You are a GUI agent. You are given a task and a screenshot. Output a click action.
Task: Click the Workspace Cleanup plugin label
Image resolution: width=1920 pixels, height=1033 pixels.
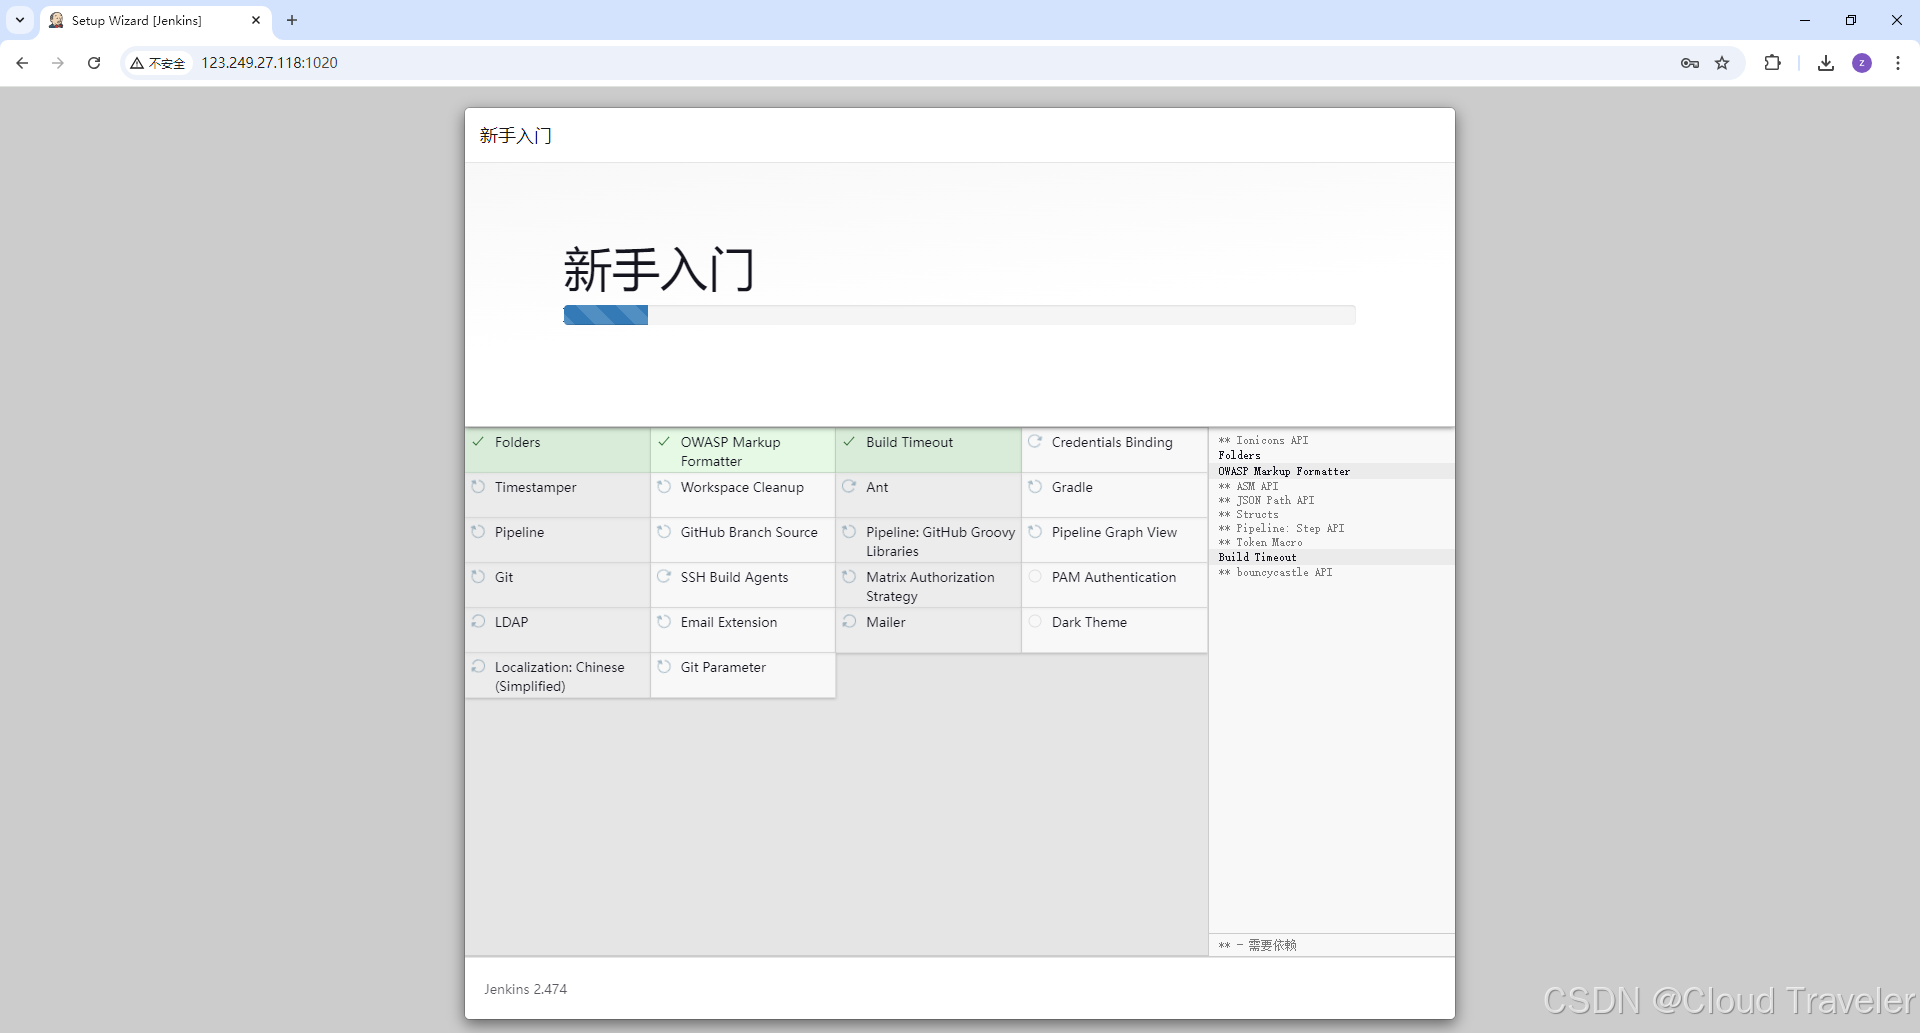[x=742, y=487]
